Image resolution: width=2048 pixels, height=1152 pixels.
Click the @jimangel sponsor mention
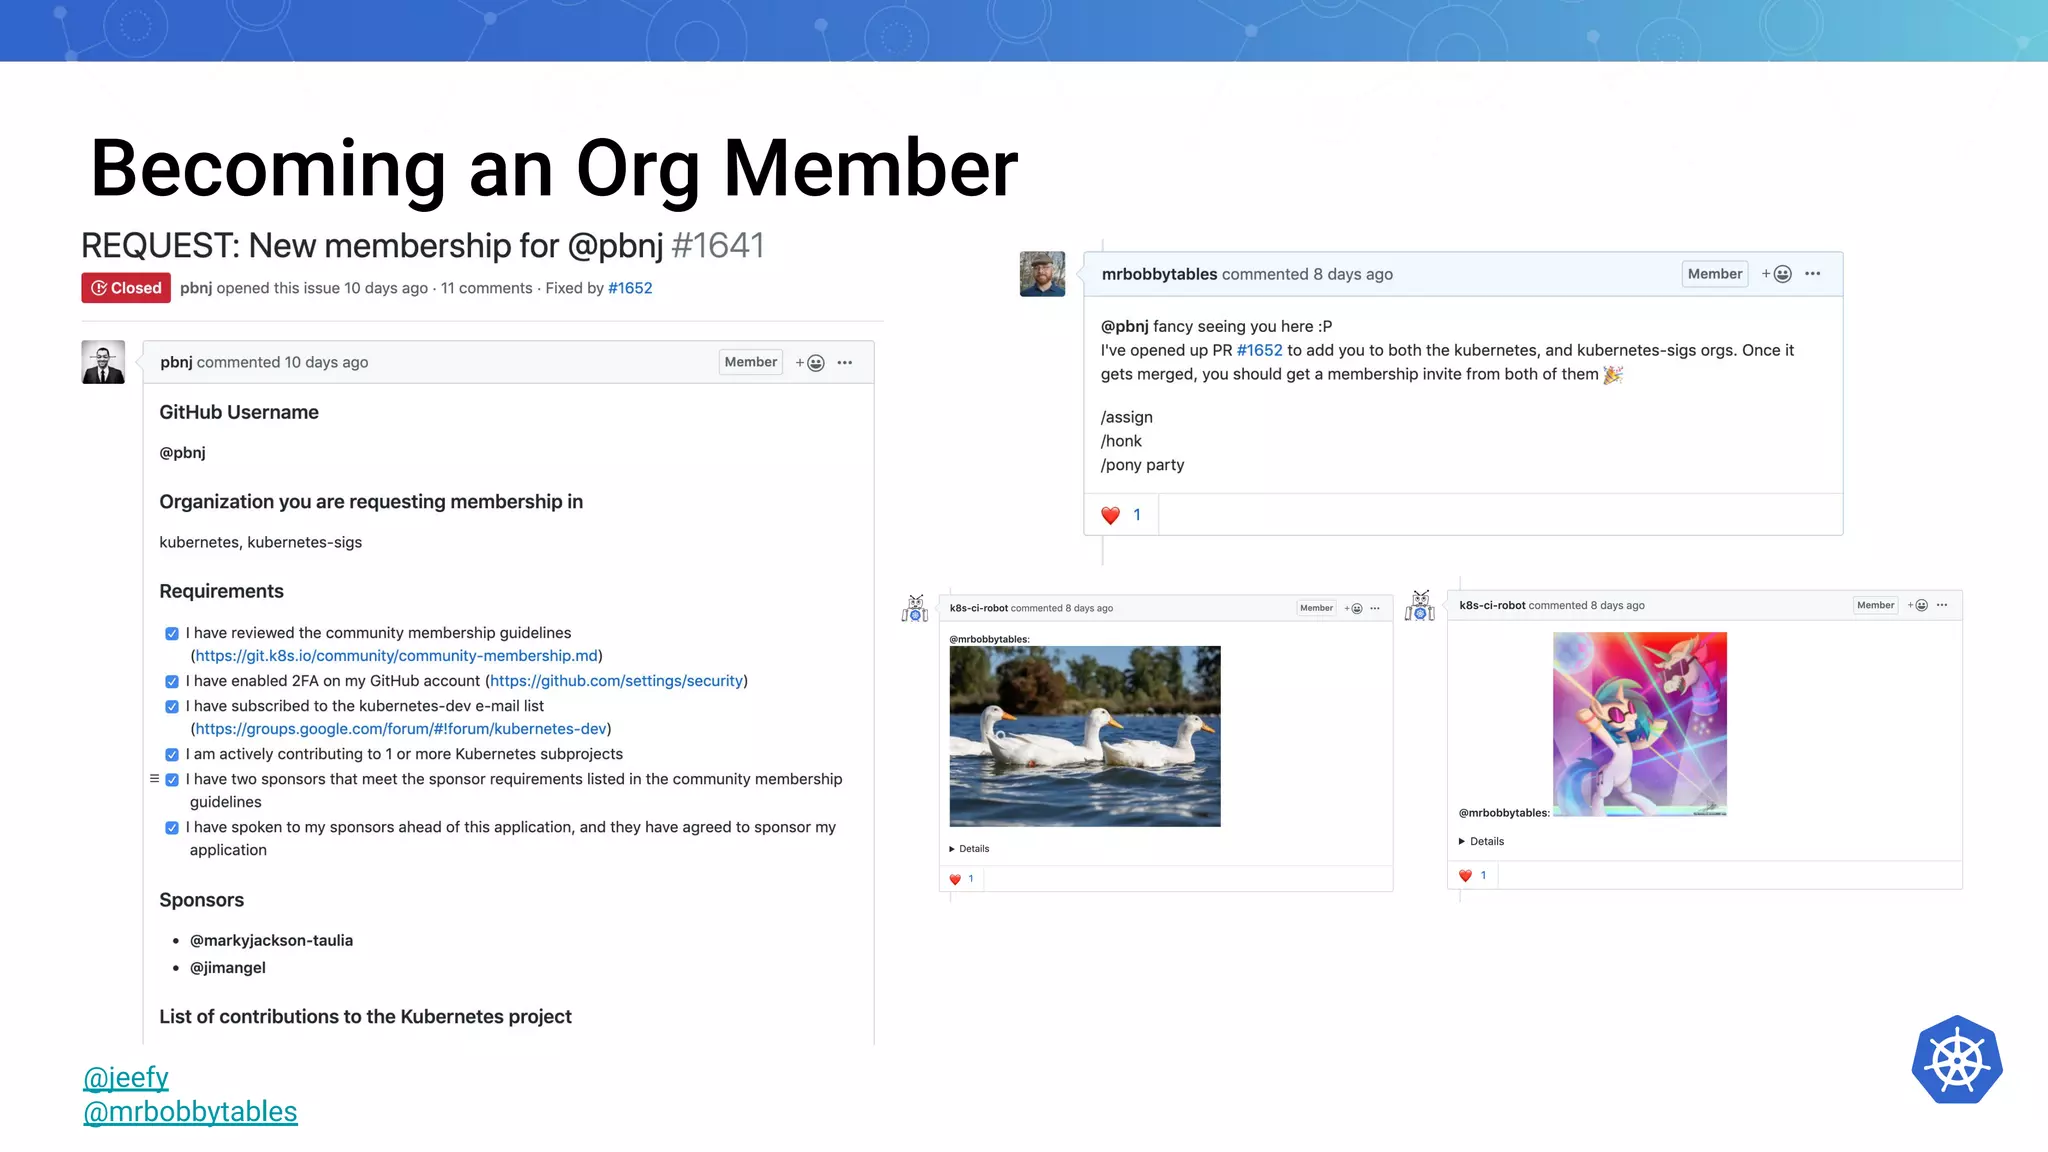pyautogui.click(x=228, y=968)
